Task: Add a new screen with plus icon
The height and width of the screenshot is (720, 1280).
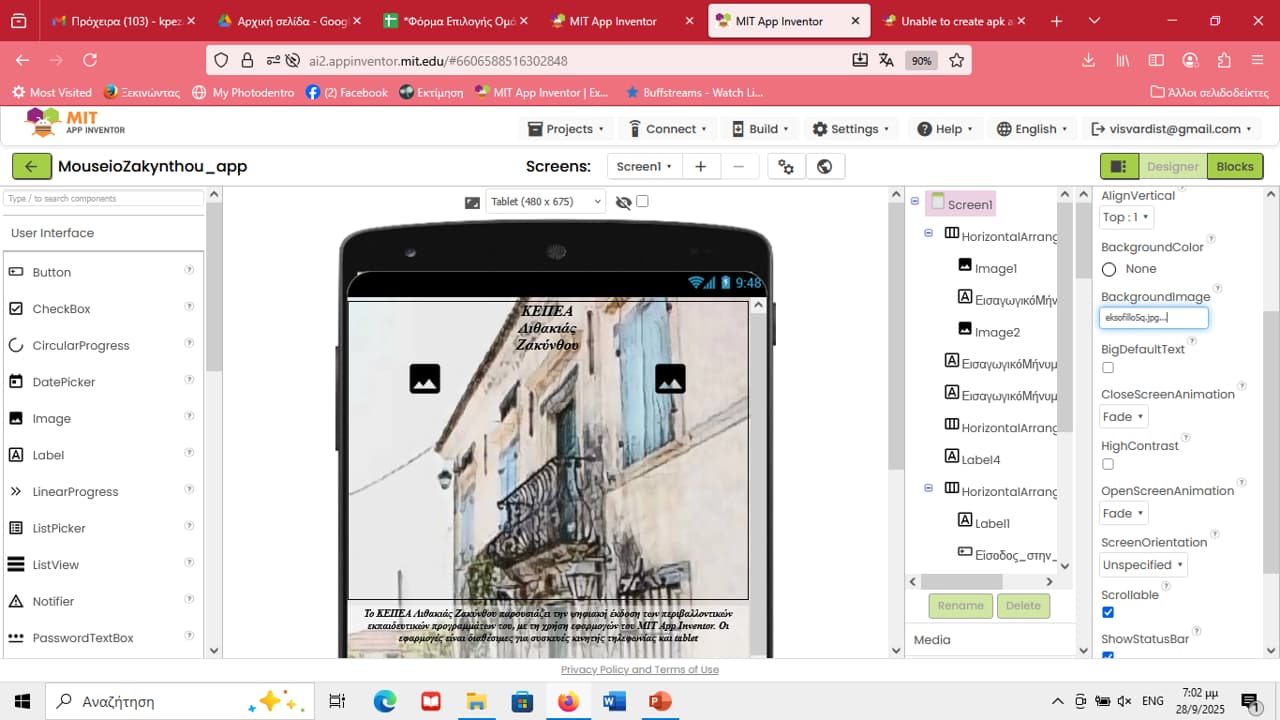Action: pos(701,167)
